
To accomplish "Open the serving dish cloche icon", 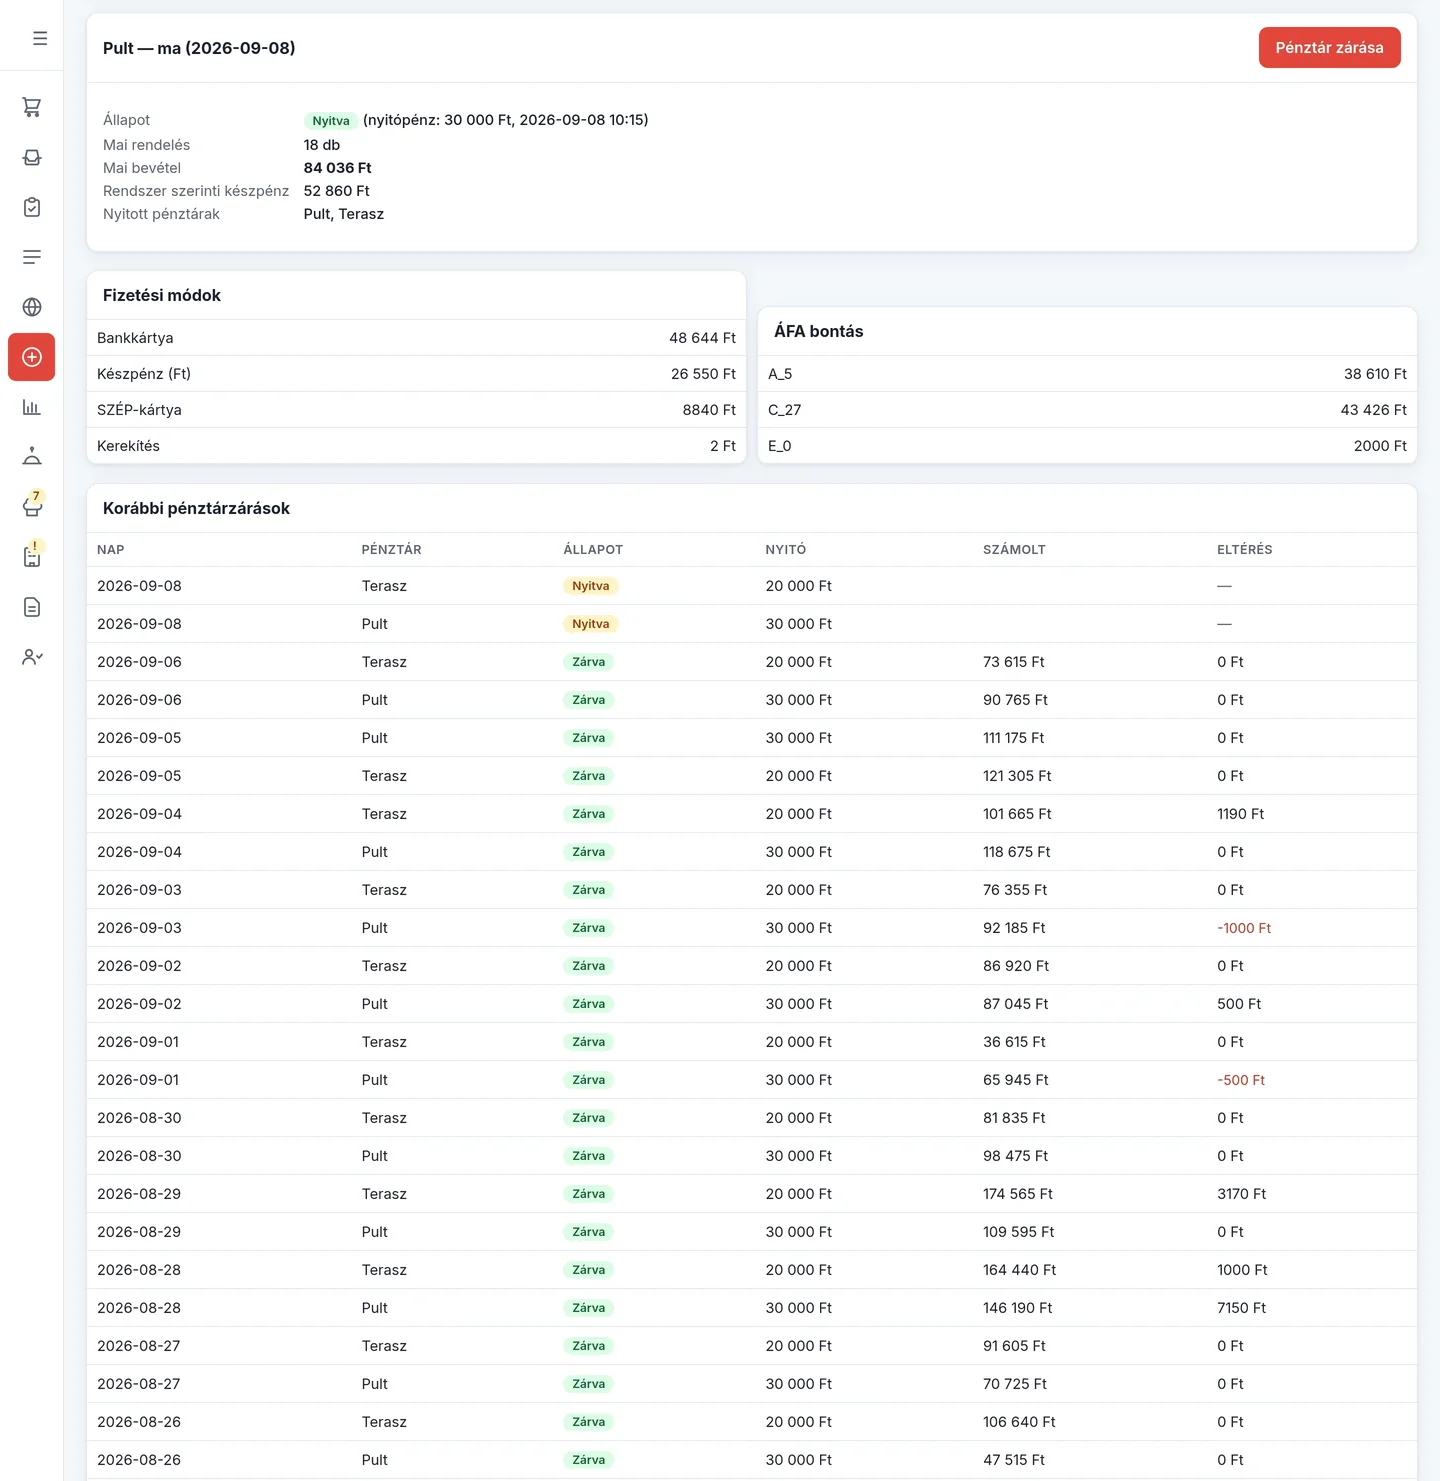I will (x=32, y=457).
